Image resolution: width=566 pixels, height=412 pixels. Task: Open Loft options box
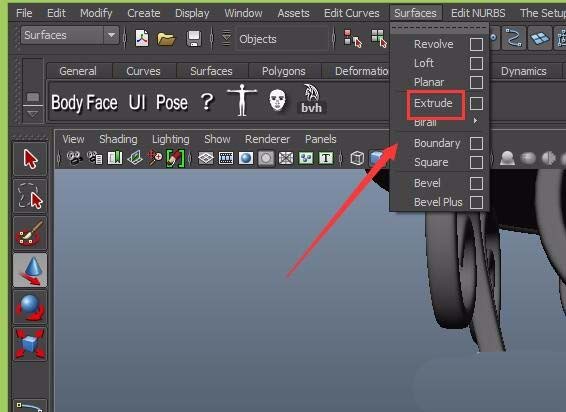click(x=476, y=64)
